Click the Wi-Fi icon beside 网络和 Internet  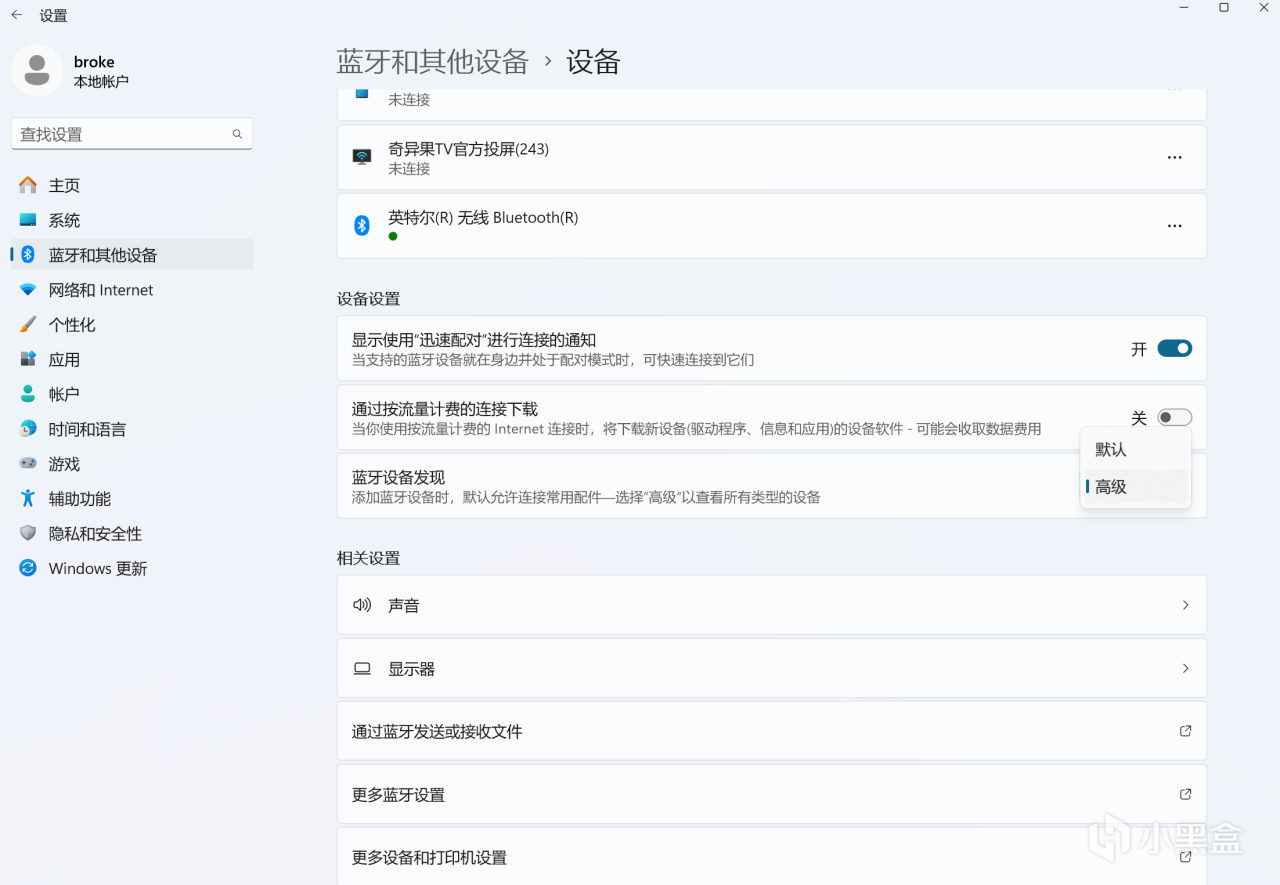pyautogui.click(x=28, y=290)
